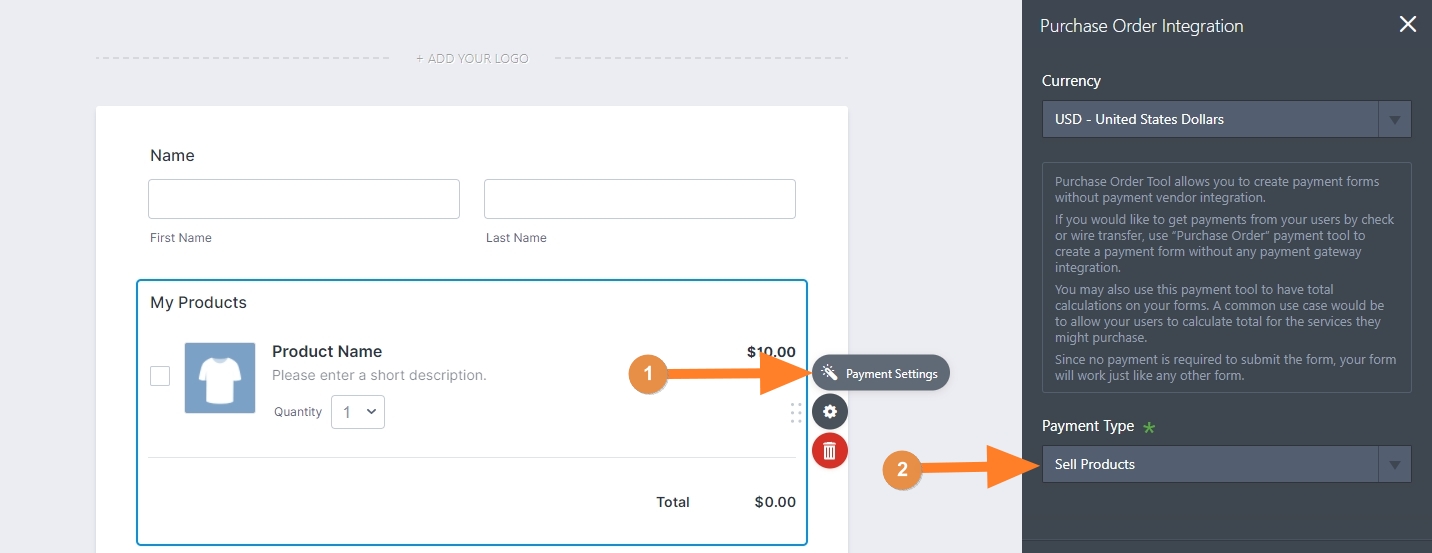Delete the My Products field via trash icon
This screenshot has width=1432, height=553.
[x=829, y=451]
